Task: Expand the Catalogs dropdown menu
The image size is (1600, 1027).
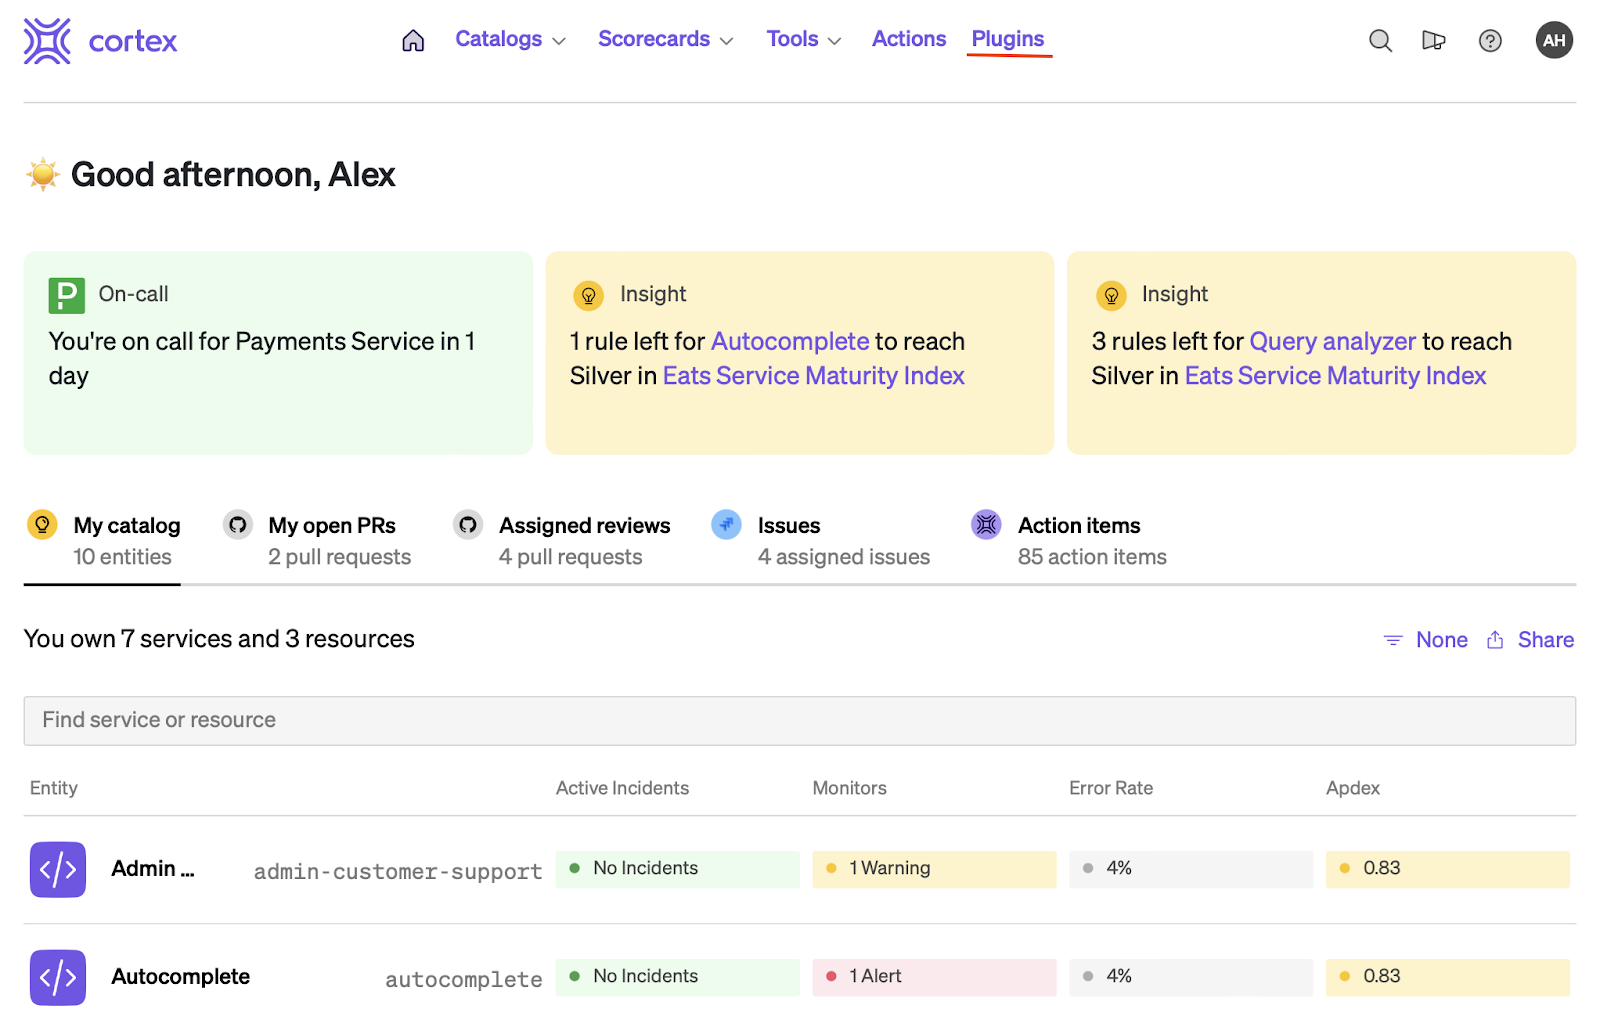Action: click(510, 39)
